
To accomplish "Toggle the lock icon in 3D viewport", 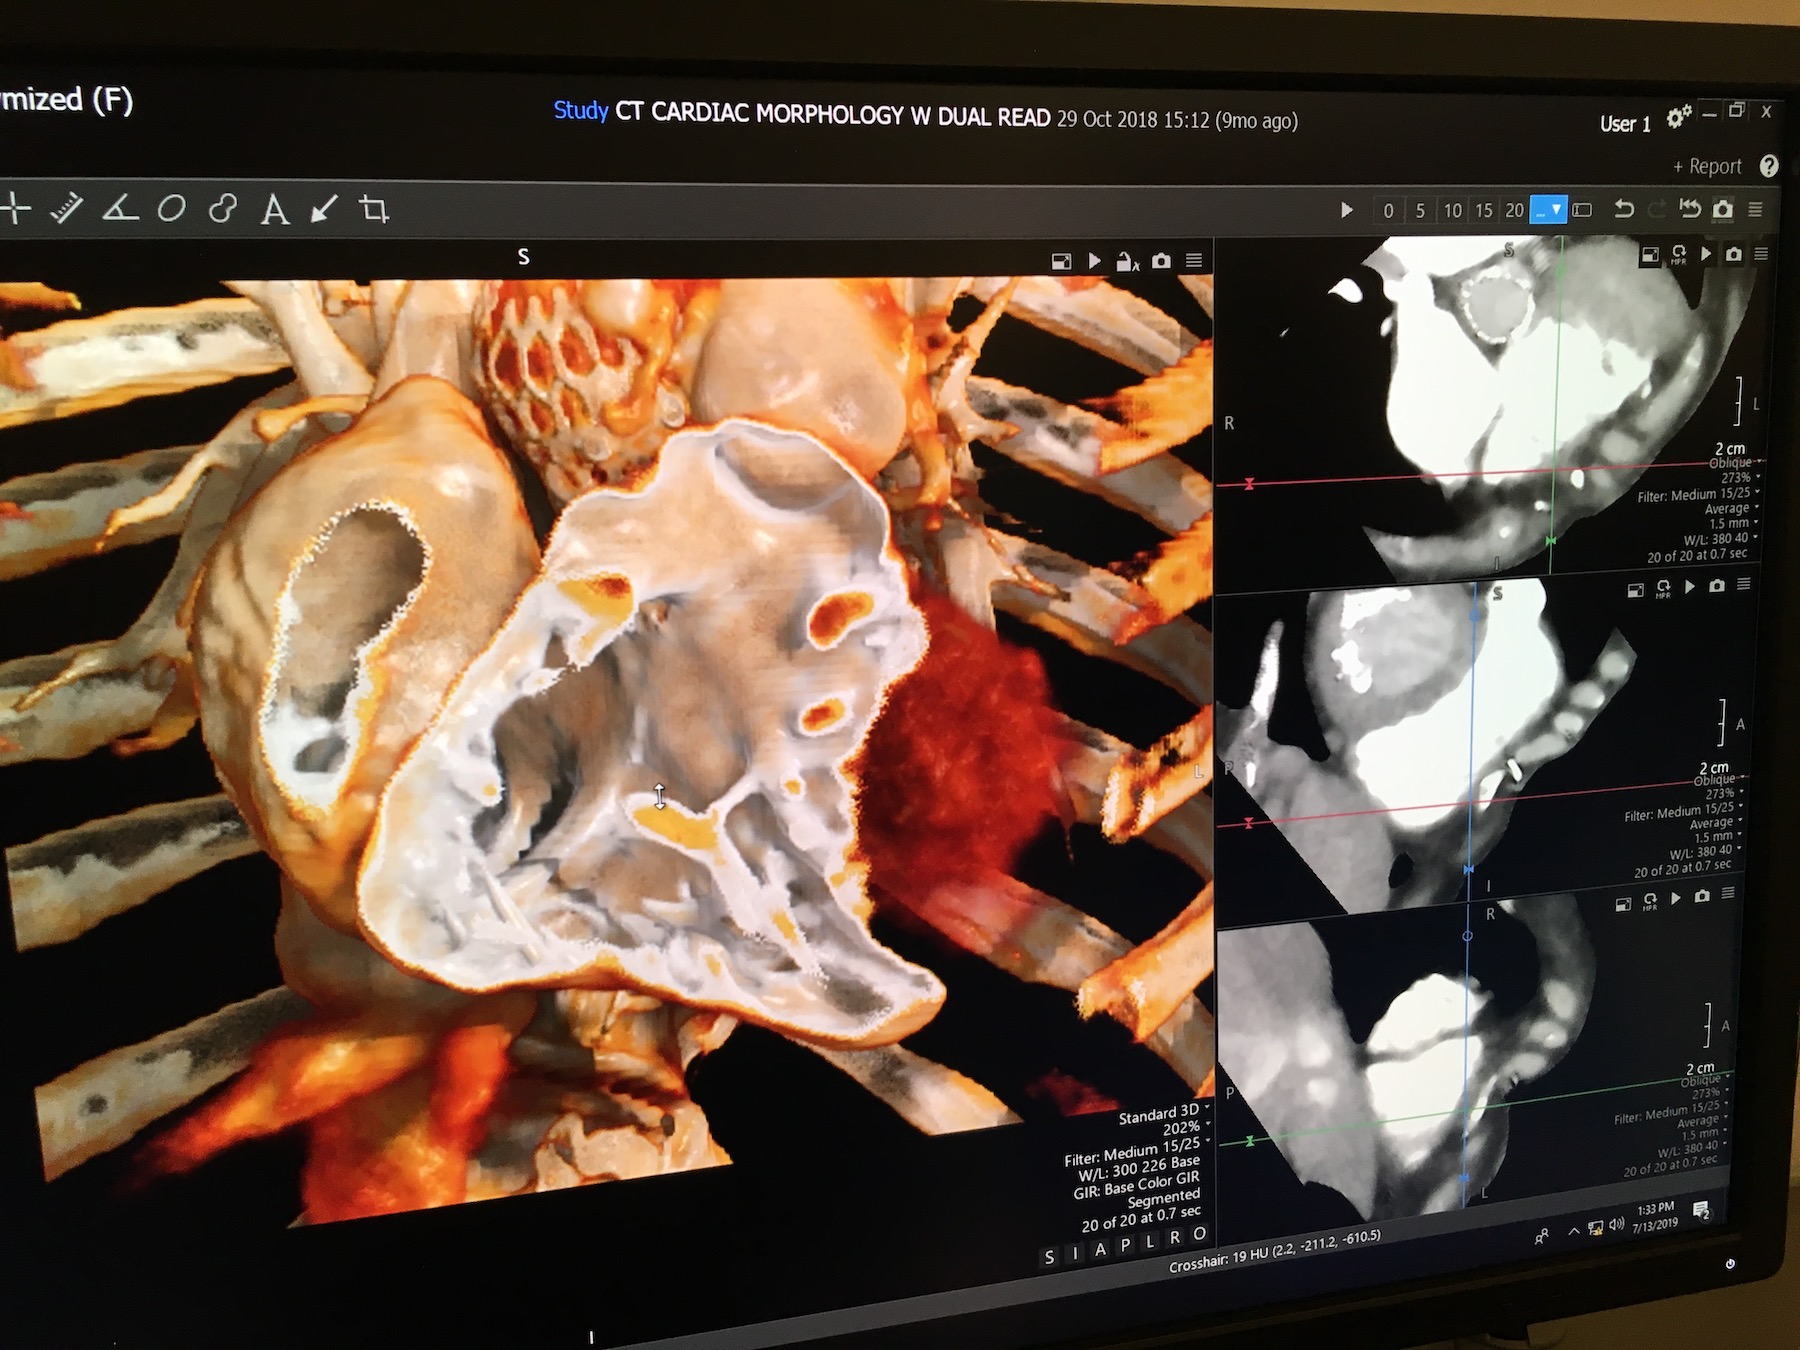I will coord(1127,262).
